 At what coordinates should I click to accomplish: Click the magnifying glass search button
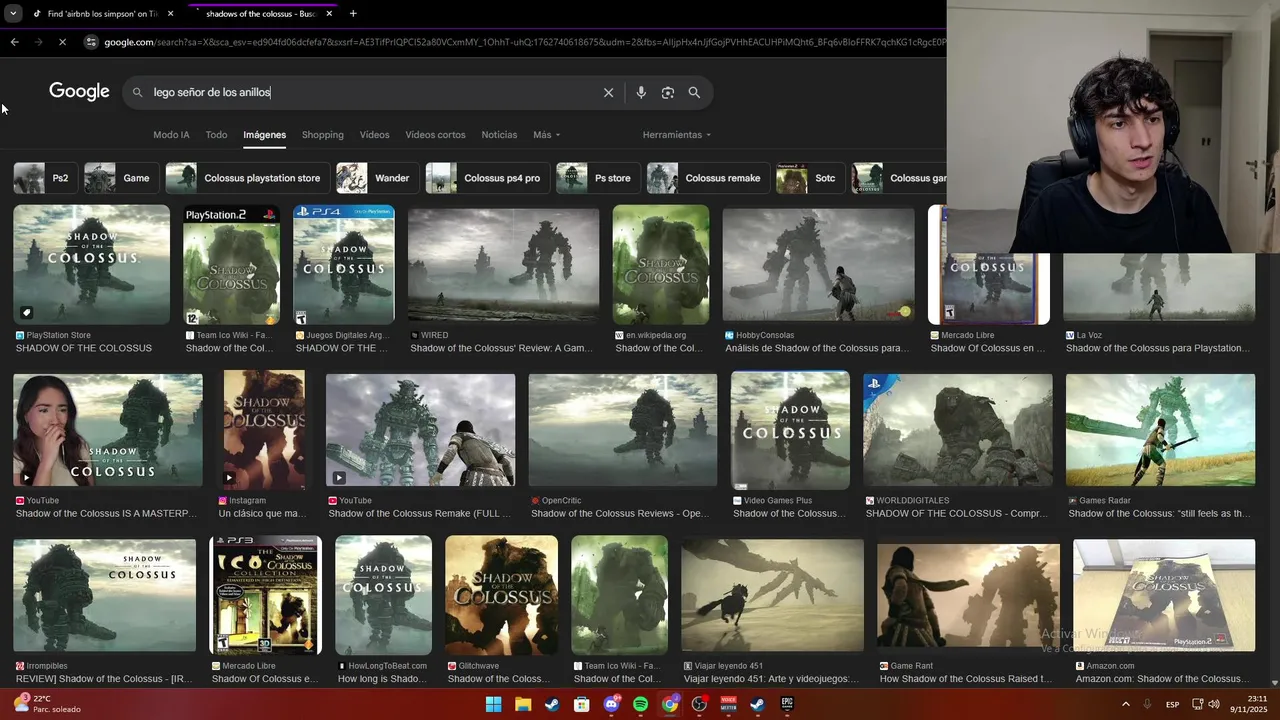click(694, 92)
